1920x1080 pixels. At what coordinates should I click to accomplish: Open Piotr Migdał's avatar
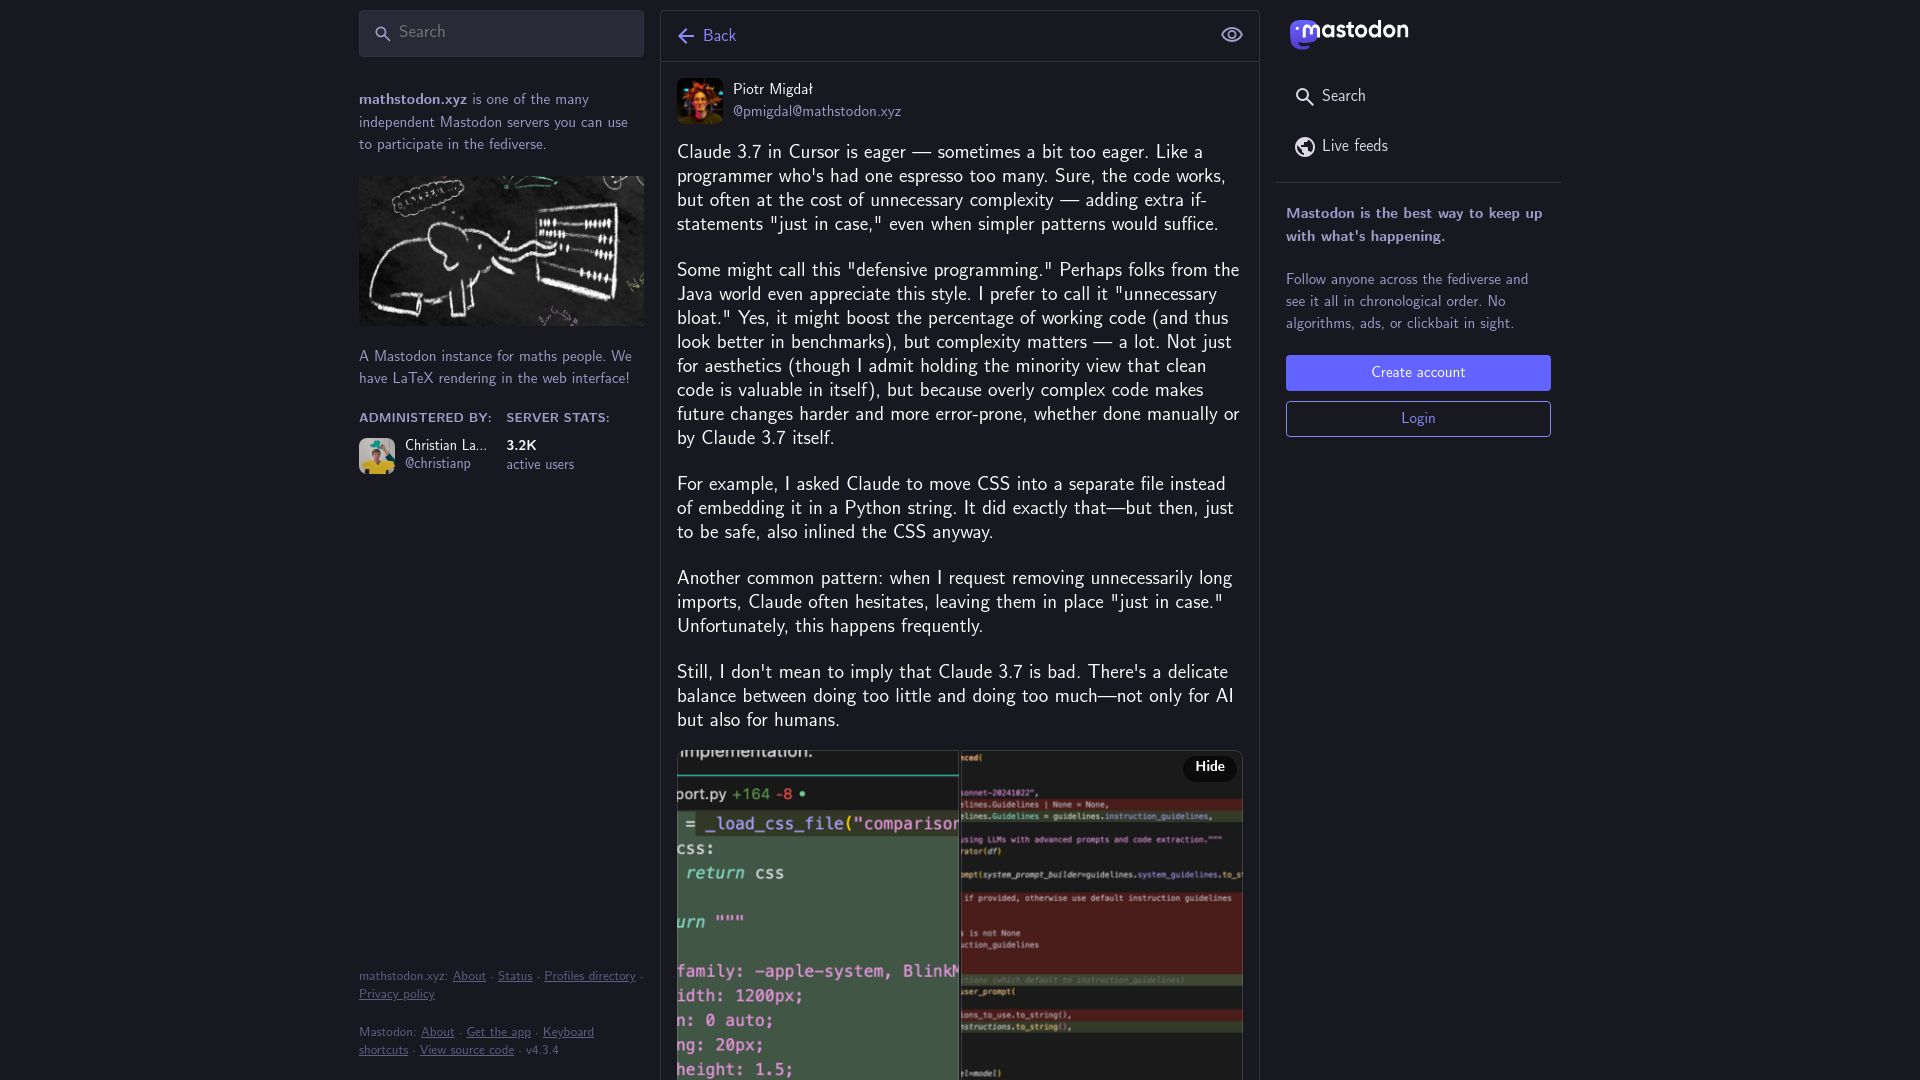pos(700,101)
